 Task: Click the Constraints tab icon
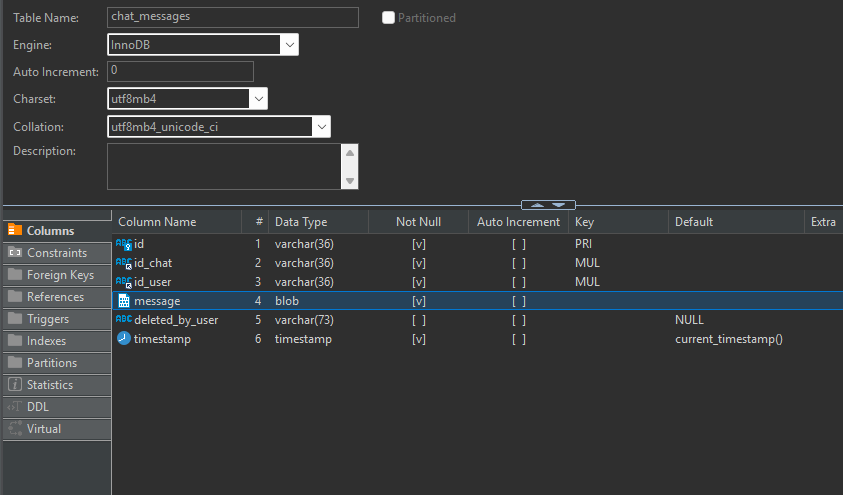(15, 253)
